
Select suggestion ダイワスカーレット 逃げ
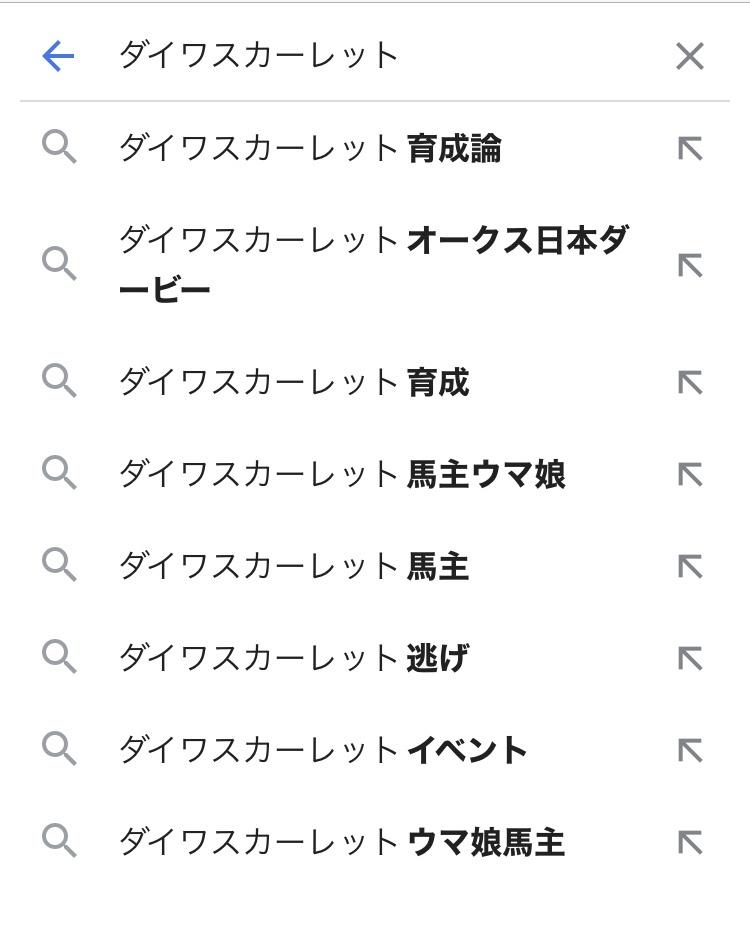(294, 658)
